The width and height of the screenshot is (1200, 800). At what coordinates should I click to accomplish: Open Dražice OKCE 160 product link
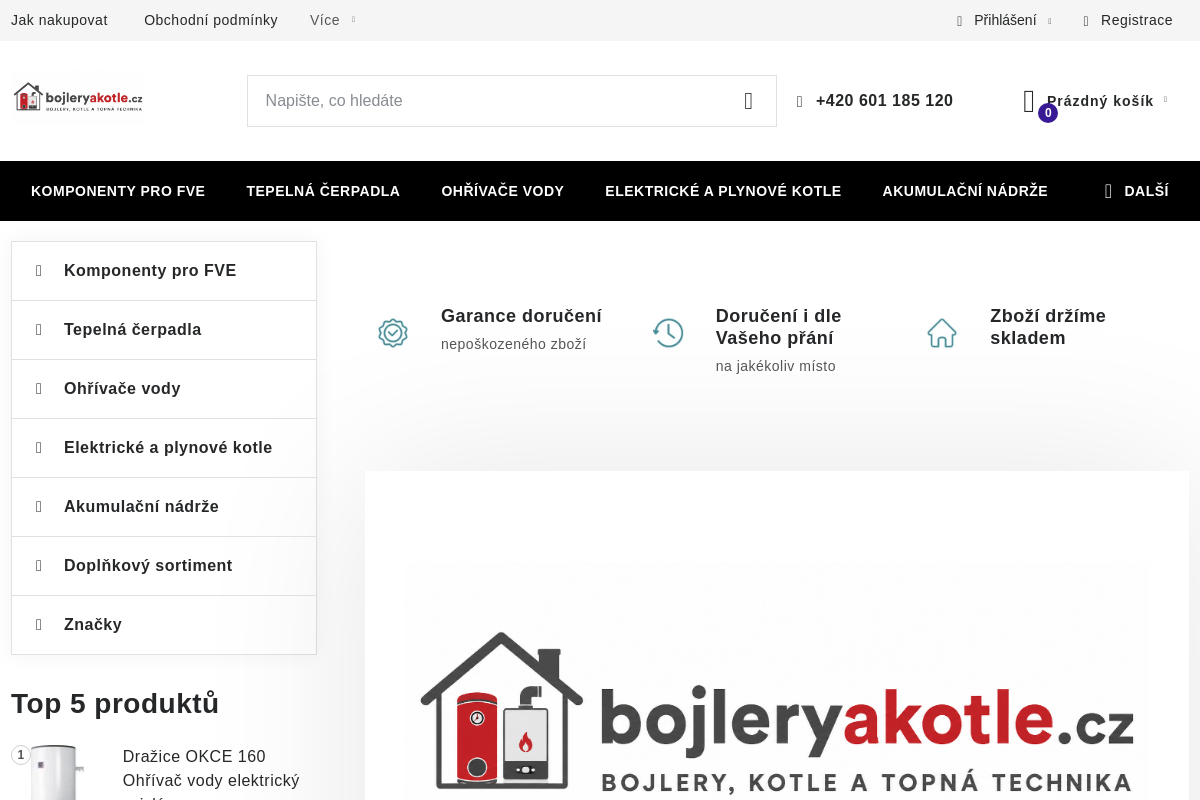[x=211, y=774]
